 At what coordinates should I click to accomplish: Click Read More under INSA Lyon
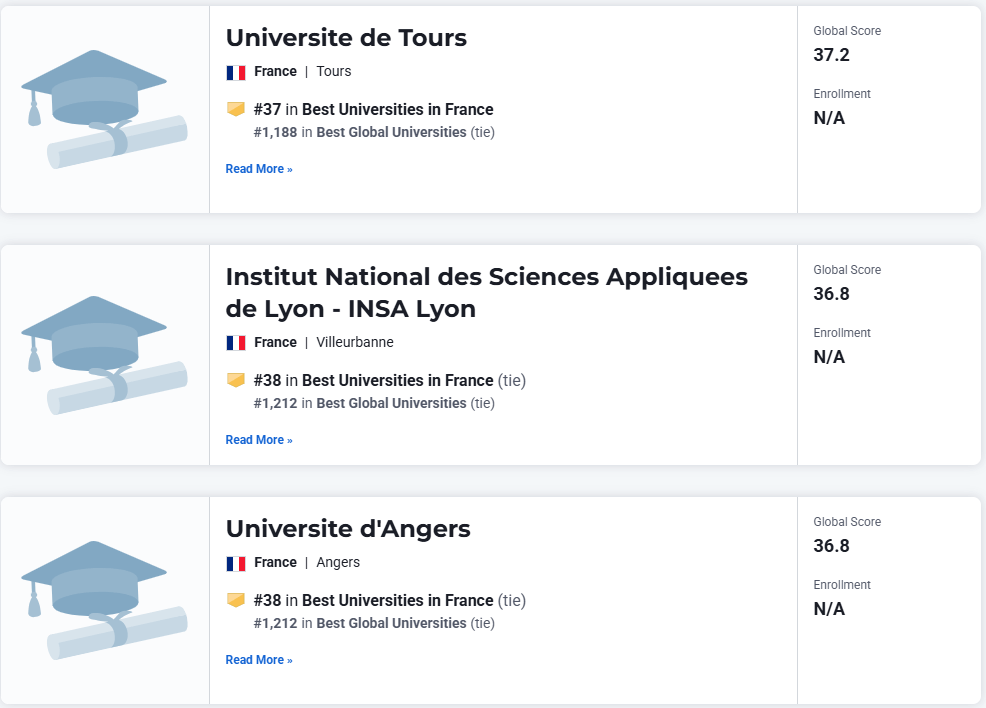pos(259,440)
